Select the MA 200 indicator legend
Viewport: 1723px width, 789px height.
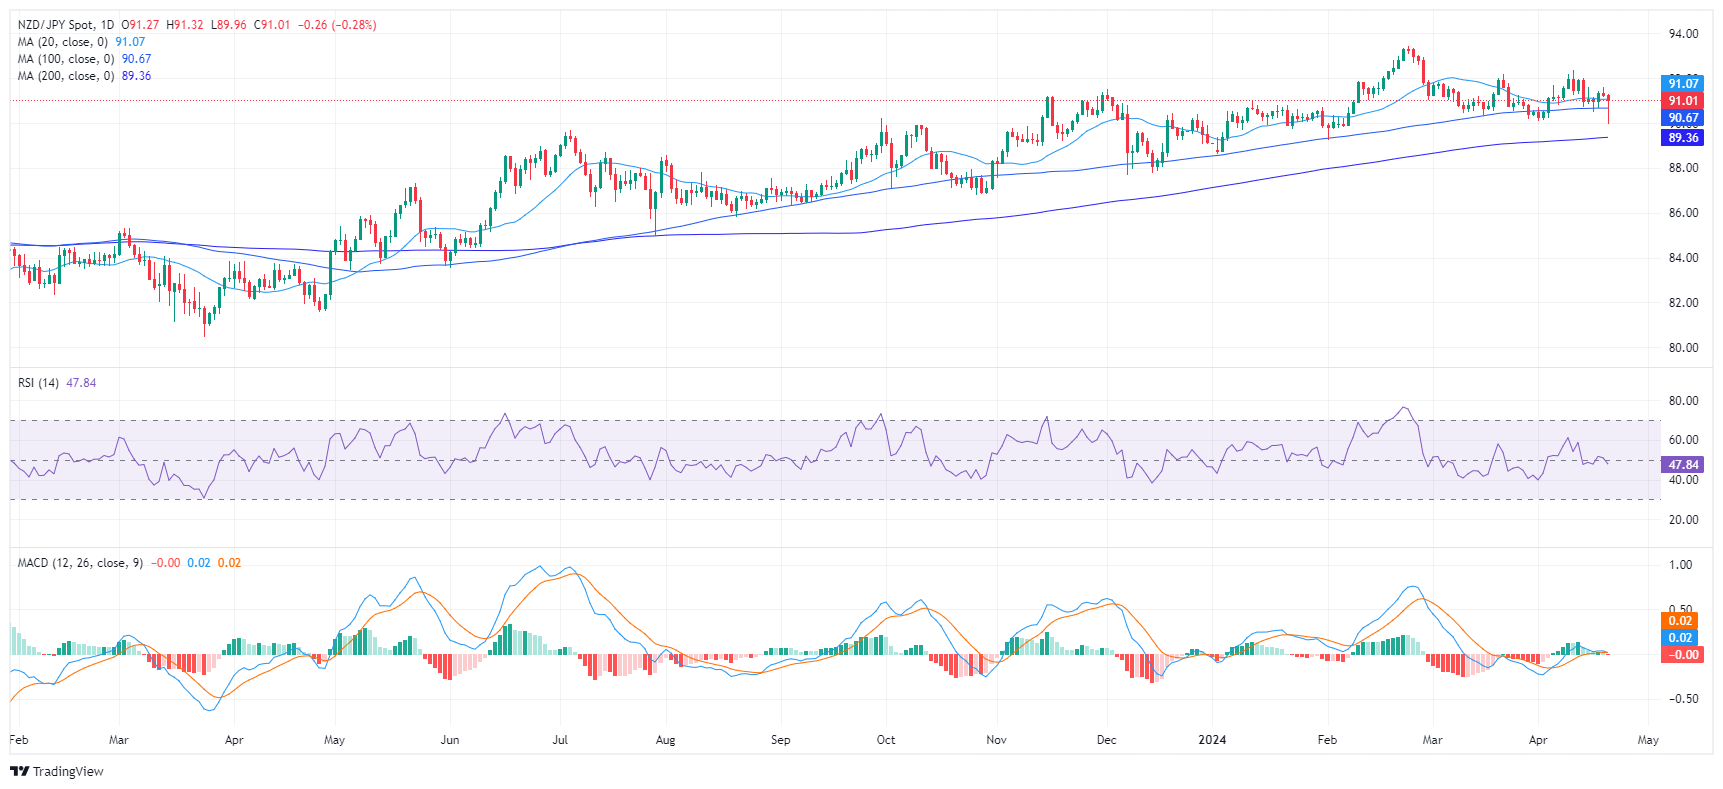pyautogui.click(x=65, y=76)
